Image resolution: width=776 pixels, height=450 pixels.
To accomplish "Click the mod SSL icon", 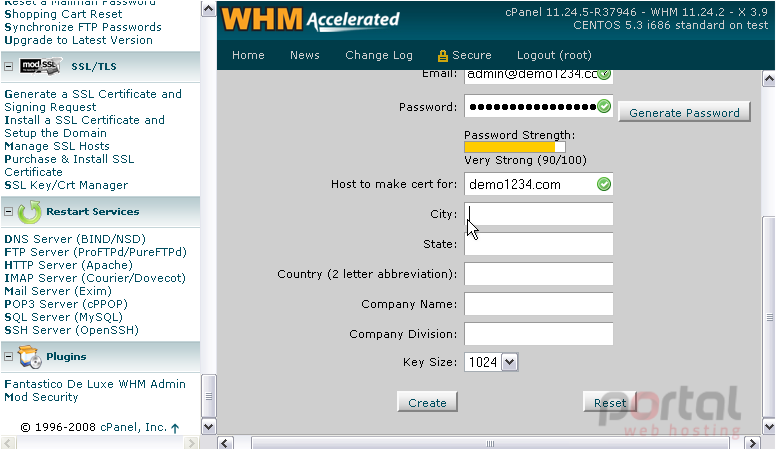I will [x=41, y=66].
